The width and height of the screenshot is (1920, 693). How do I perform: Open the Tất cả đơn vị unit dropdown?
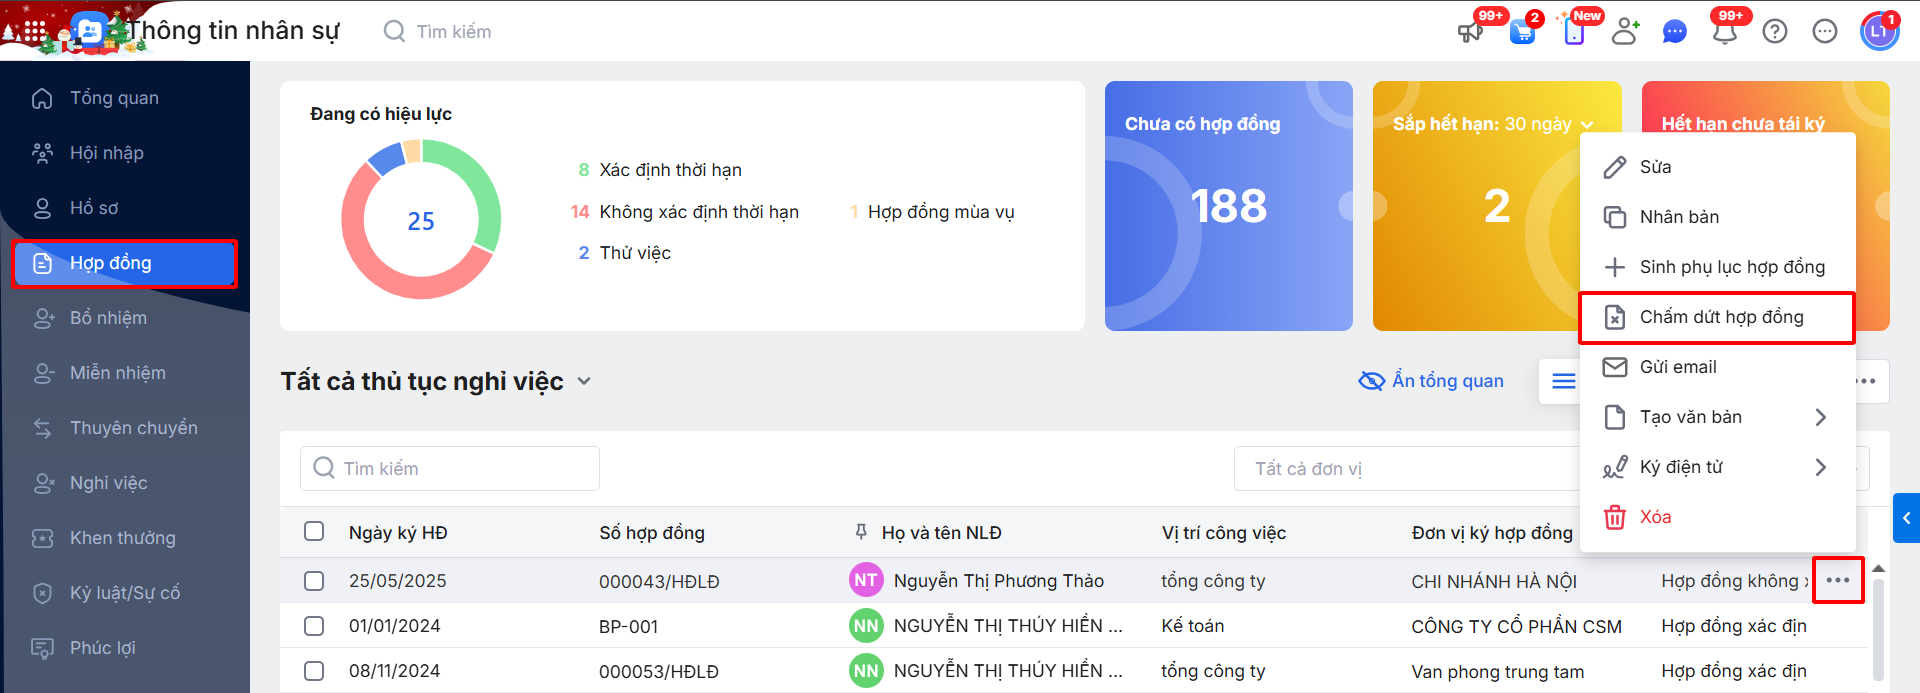click(1400, 469)
